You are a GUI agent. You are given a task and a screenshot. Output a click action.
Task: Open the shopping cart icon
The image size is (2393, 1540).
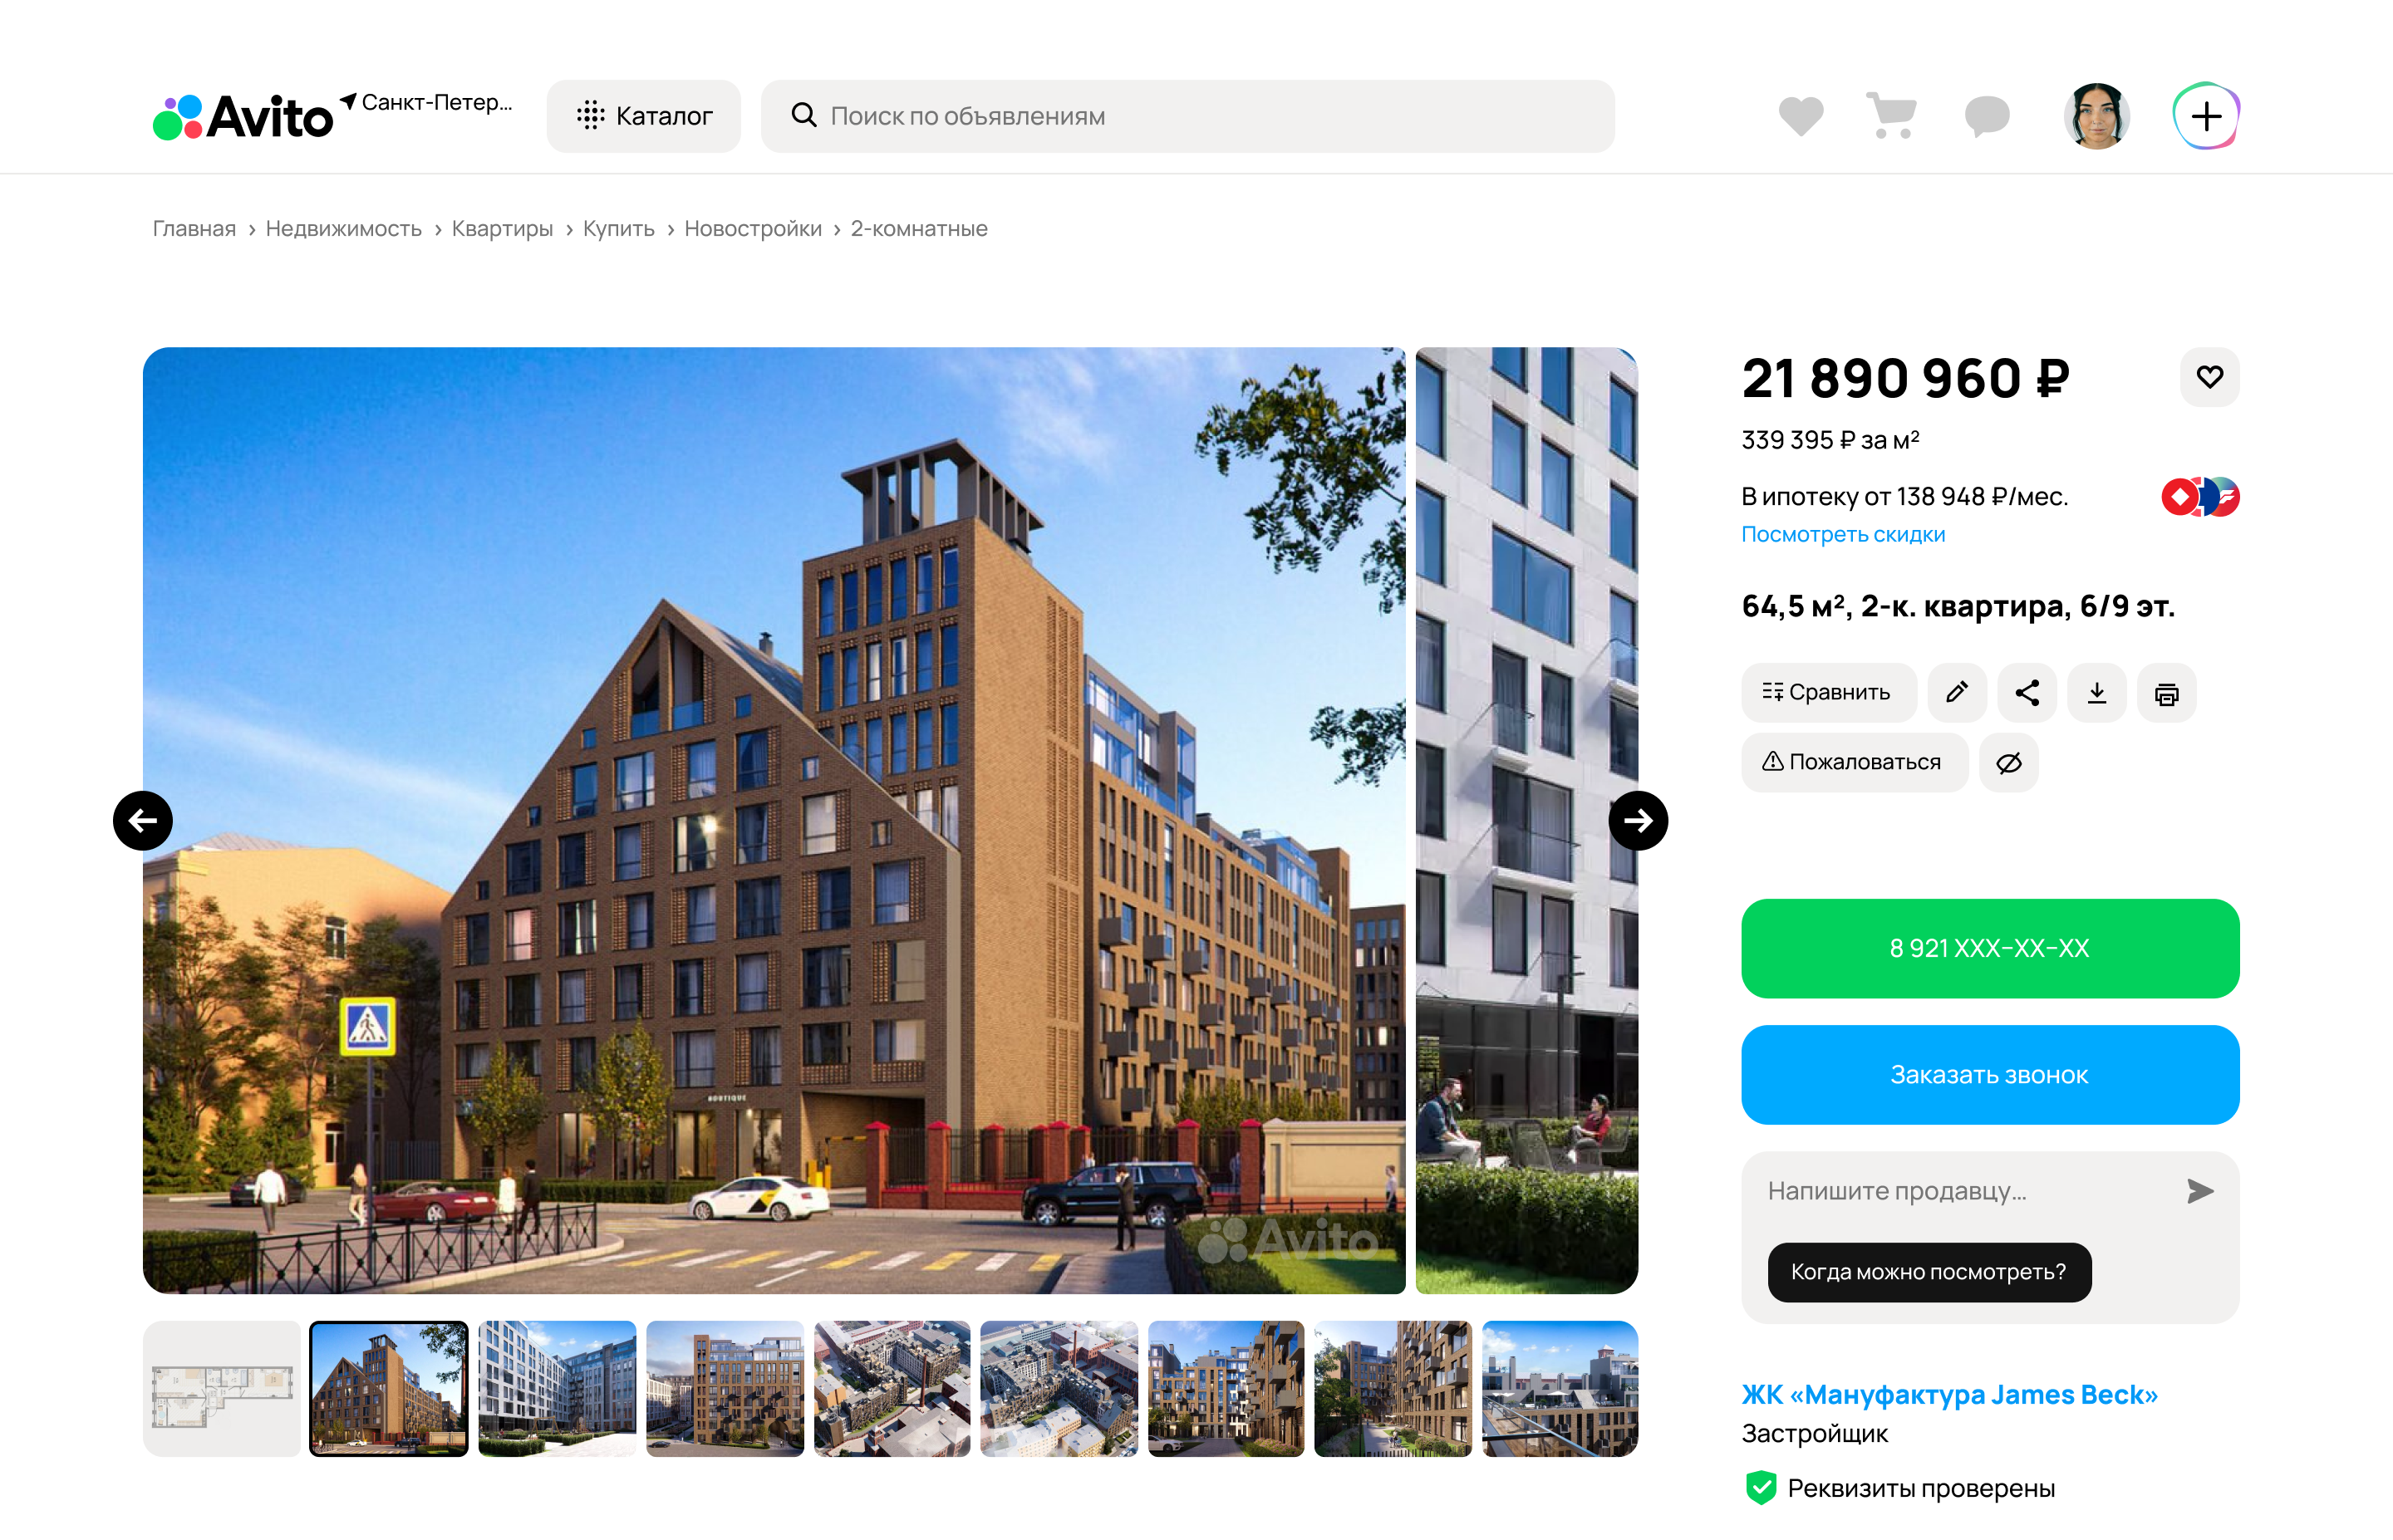click(1891, 116)
